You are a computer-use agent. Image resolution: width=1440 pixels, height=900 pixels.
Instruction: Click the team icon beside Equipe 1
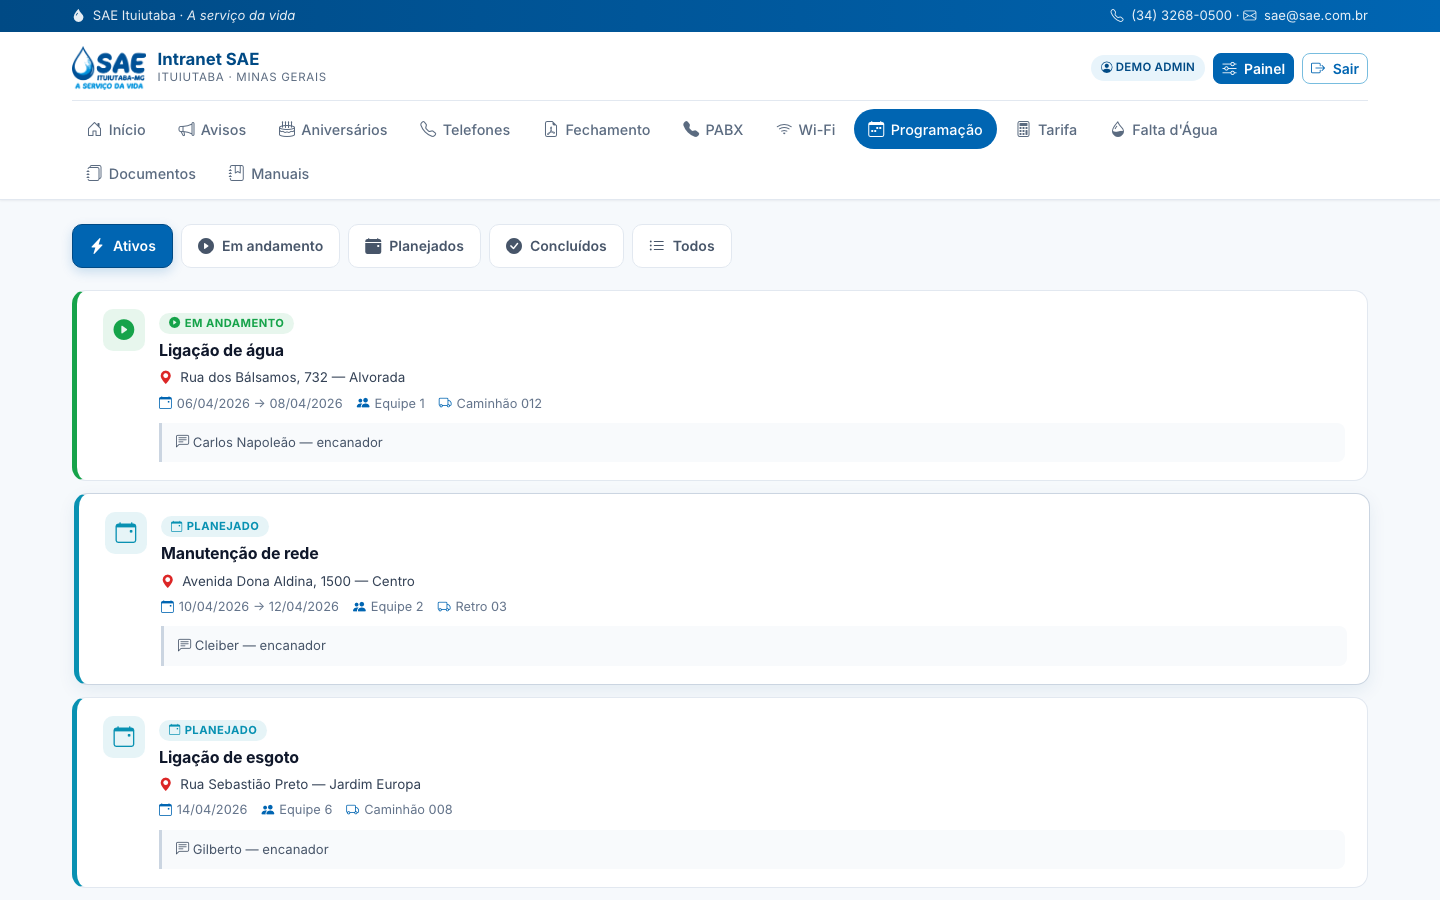[363, 404]
